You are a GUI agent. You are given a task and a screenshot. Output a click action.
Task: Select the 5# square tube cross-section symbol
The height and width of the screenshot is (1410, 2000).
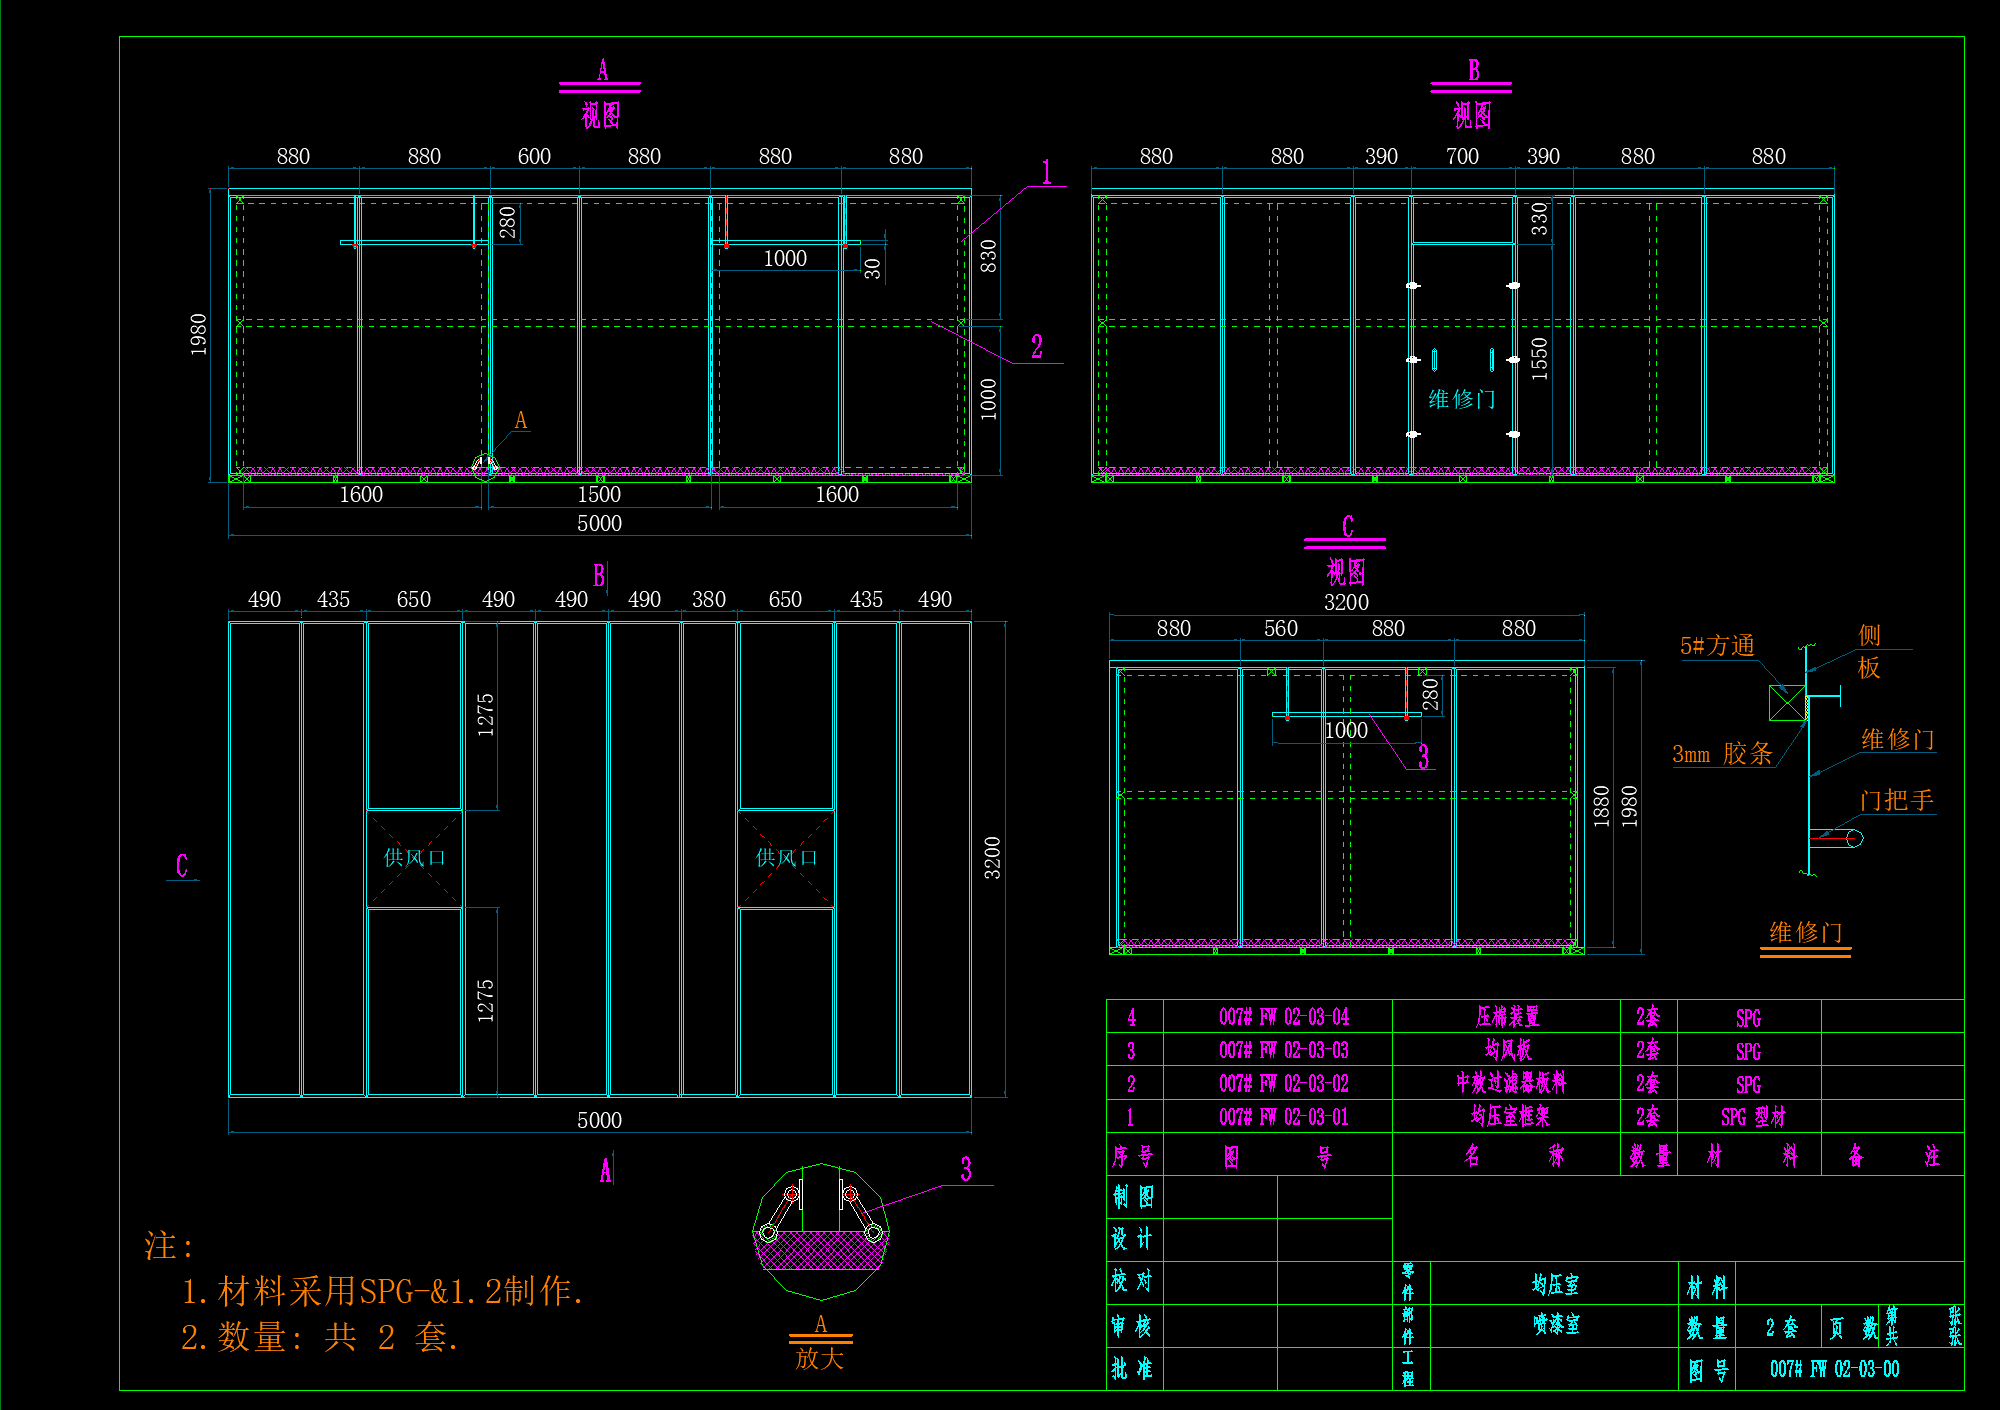click(x=1787, y=703)
